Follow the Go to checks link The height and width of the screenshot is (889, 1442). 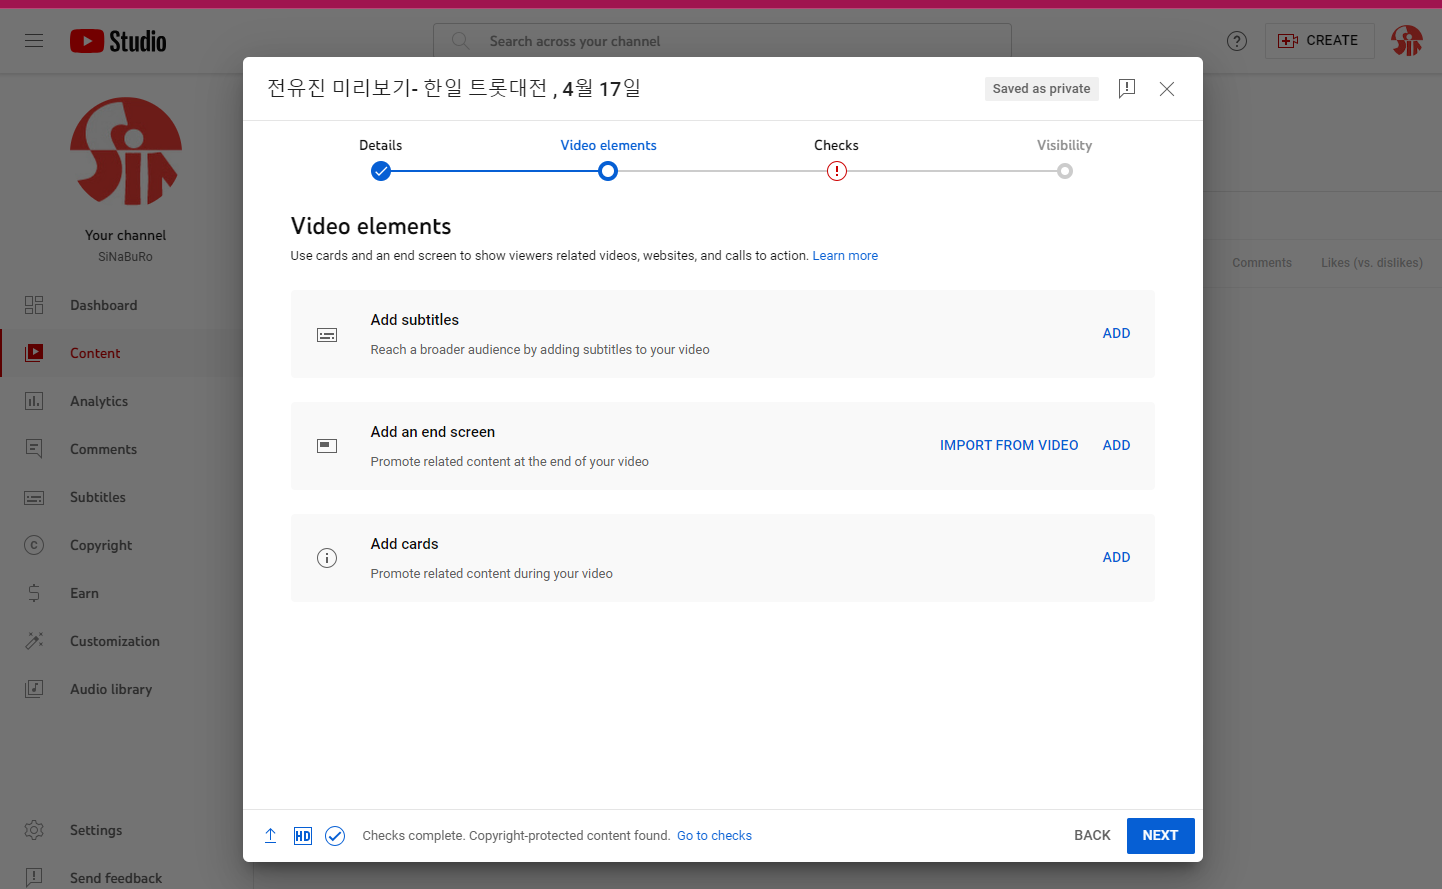pos(714,836)
